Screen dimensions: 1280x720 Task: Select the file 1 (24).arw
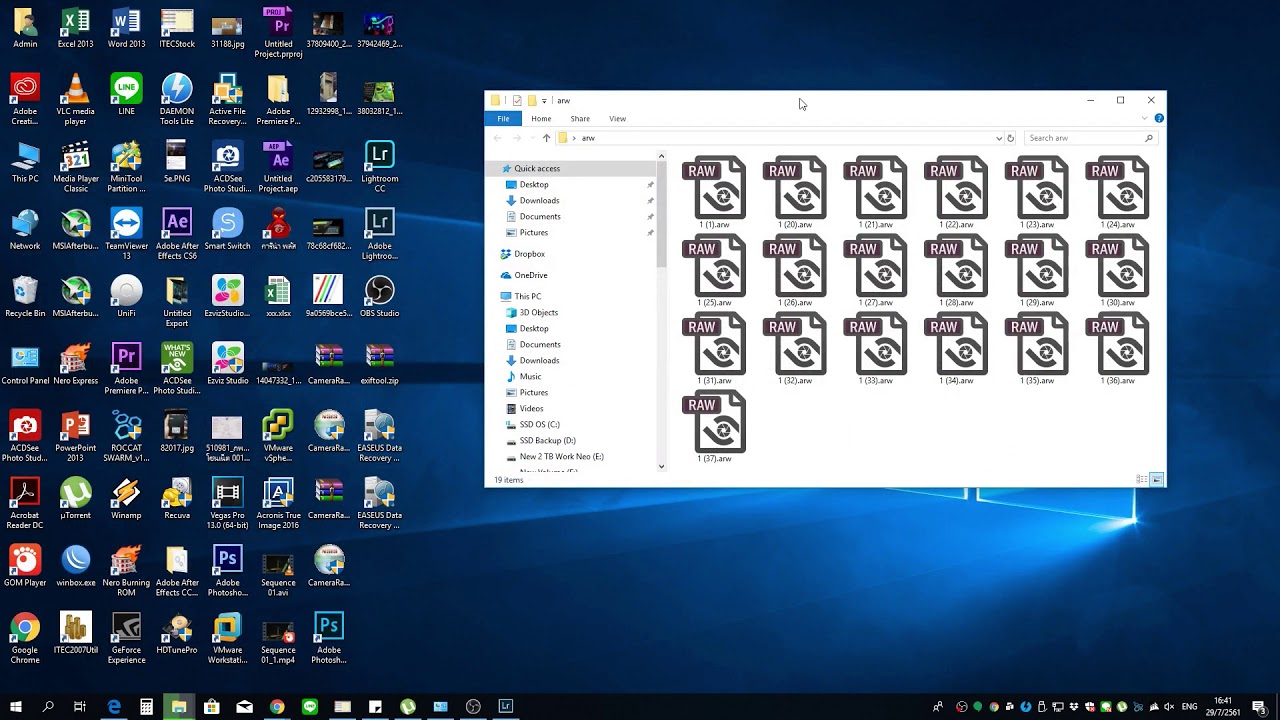1117,193
